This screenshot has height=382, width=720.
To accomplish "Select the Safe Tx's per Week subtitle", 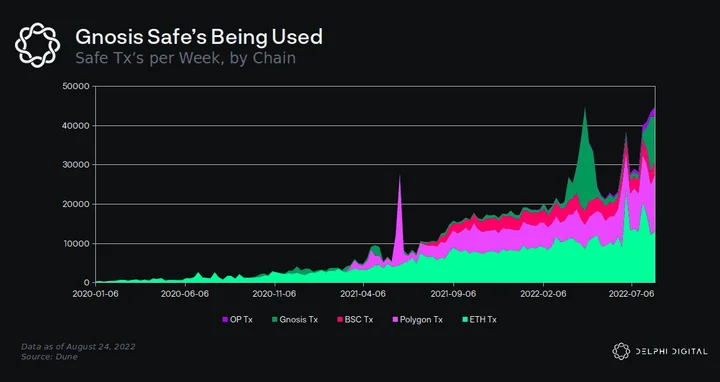I will [x=186, y=58].
